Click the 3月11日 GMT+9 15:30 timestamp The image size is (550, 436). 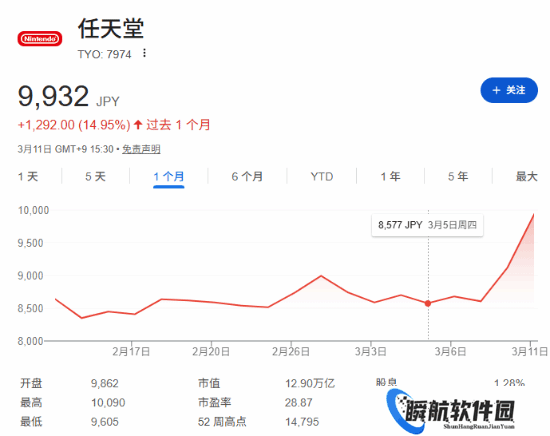[x=66, y=149]
